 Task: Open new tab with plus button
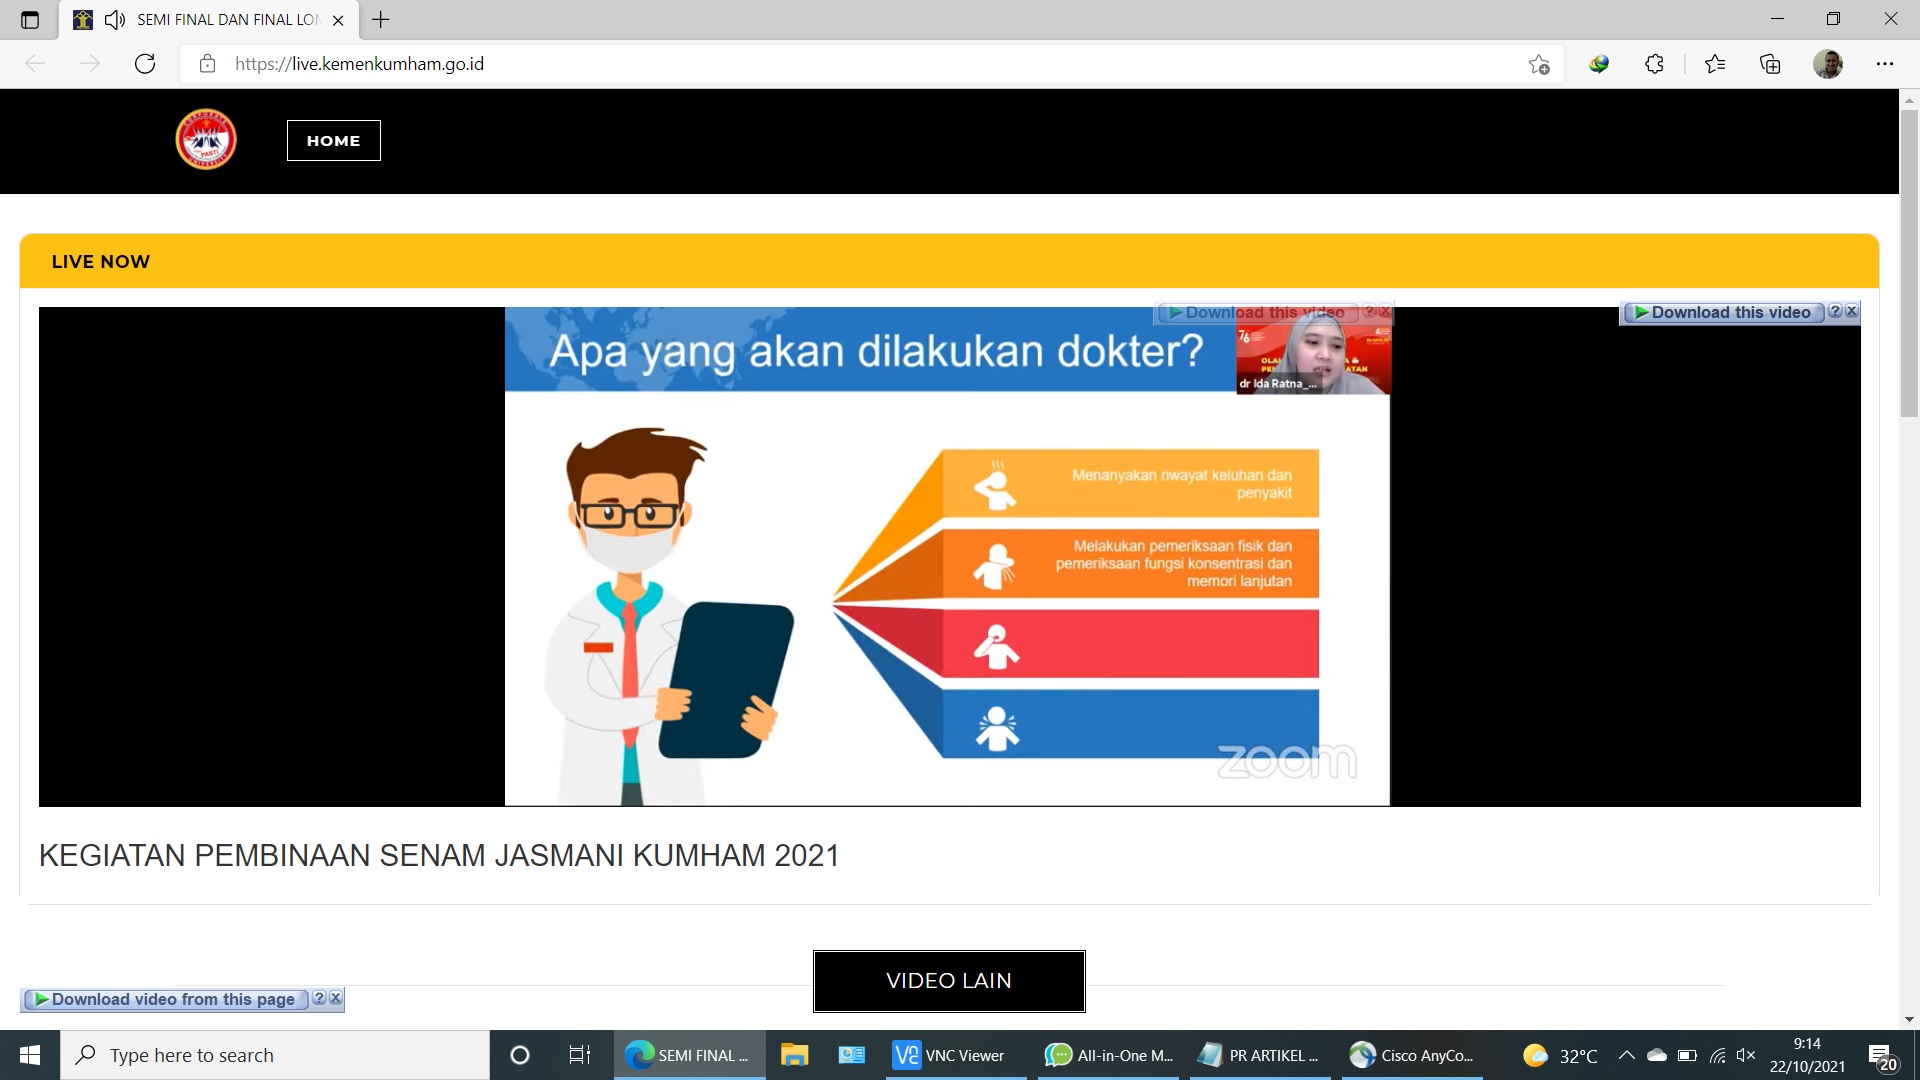(380, 19)
